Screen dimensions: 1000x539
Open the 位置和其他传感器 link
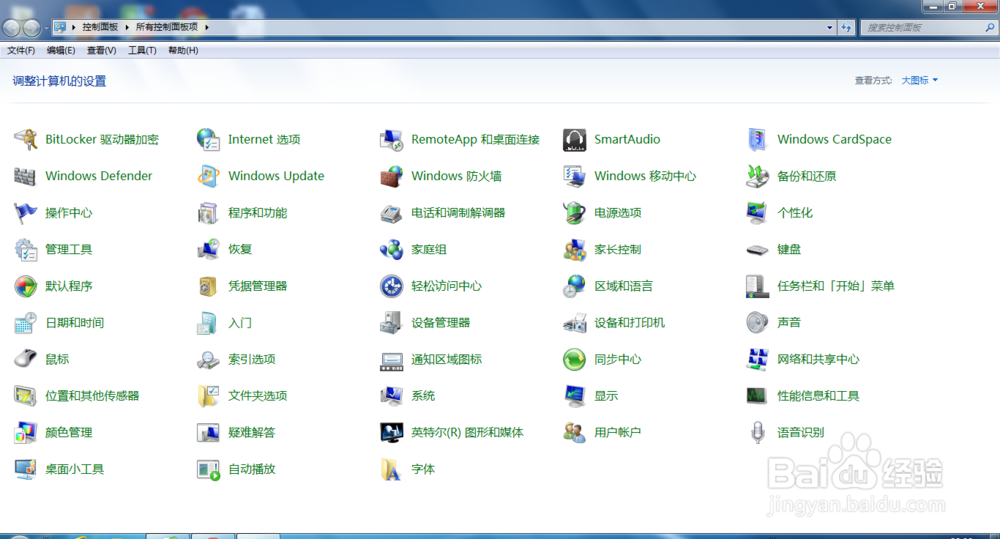click(x=92, y=396)
